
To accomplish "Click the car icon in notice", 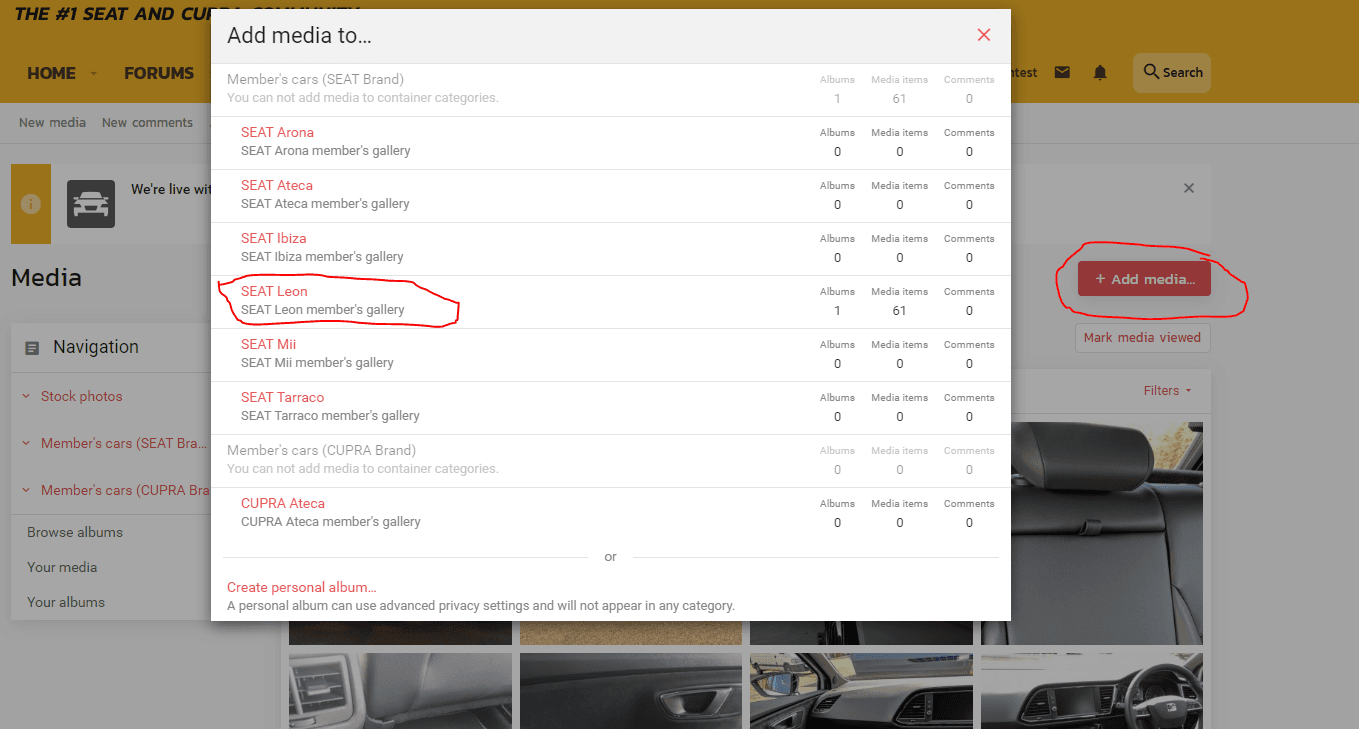I will [91, 204].
